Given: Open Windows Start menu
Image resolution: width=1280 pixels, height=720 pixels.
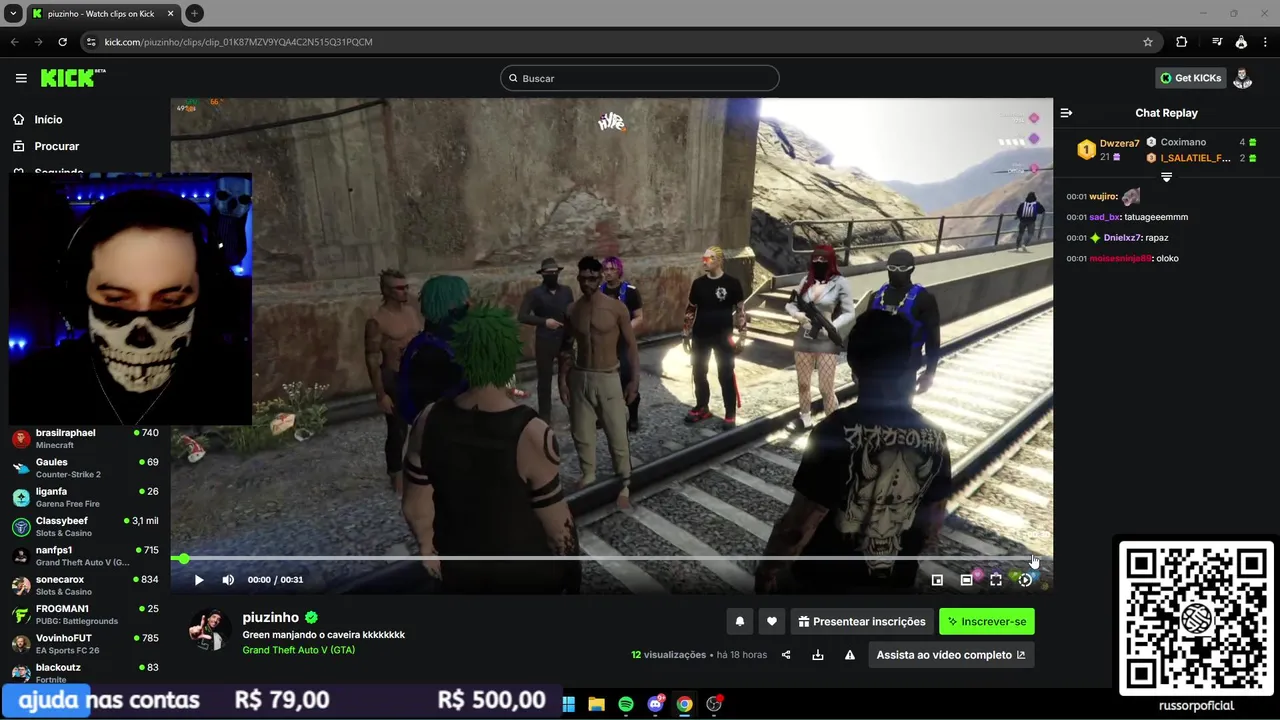Looking at the screenshot, I should pos(569,704).
